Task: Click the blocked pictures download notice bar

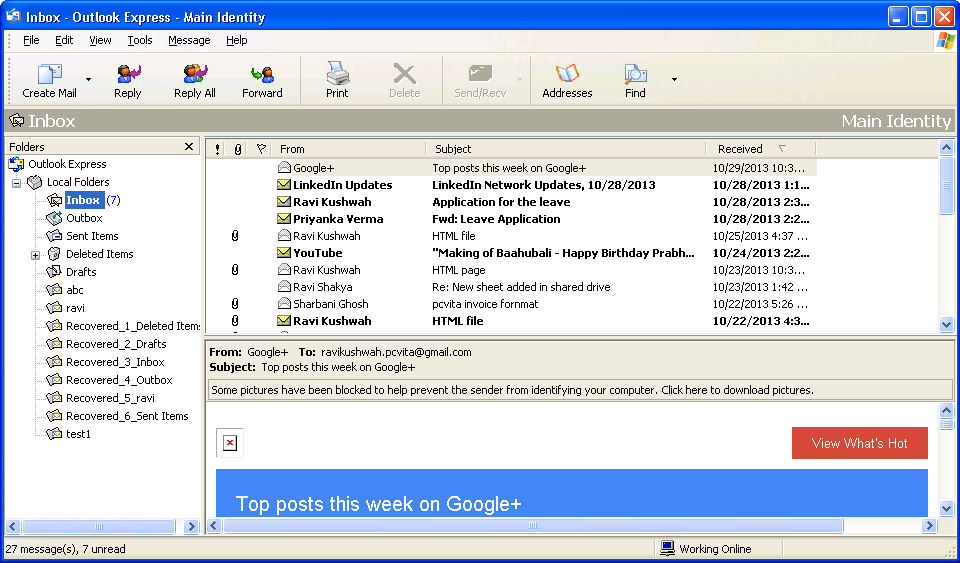Action: [579, 390]
